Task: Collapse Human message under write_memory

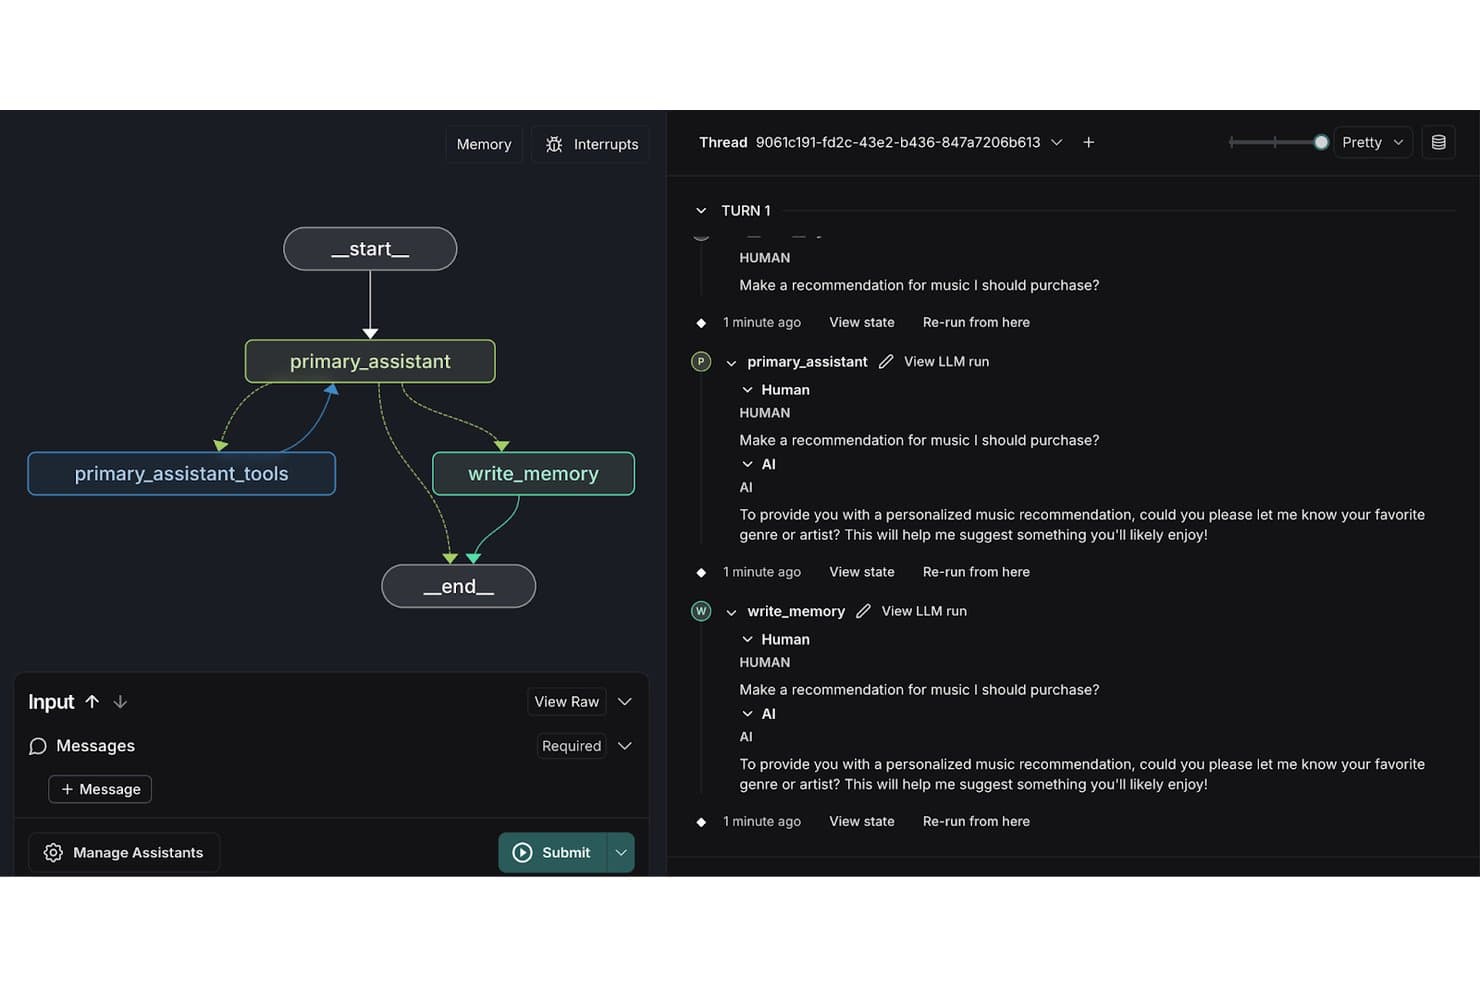Action: [x=747, y=639]
